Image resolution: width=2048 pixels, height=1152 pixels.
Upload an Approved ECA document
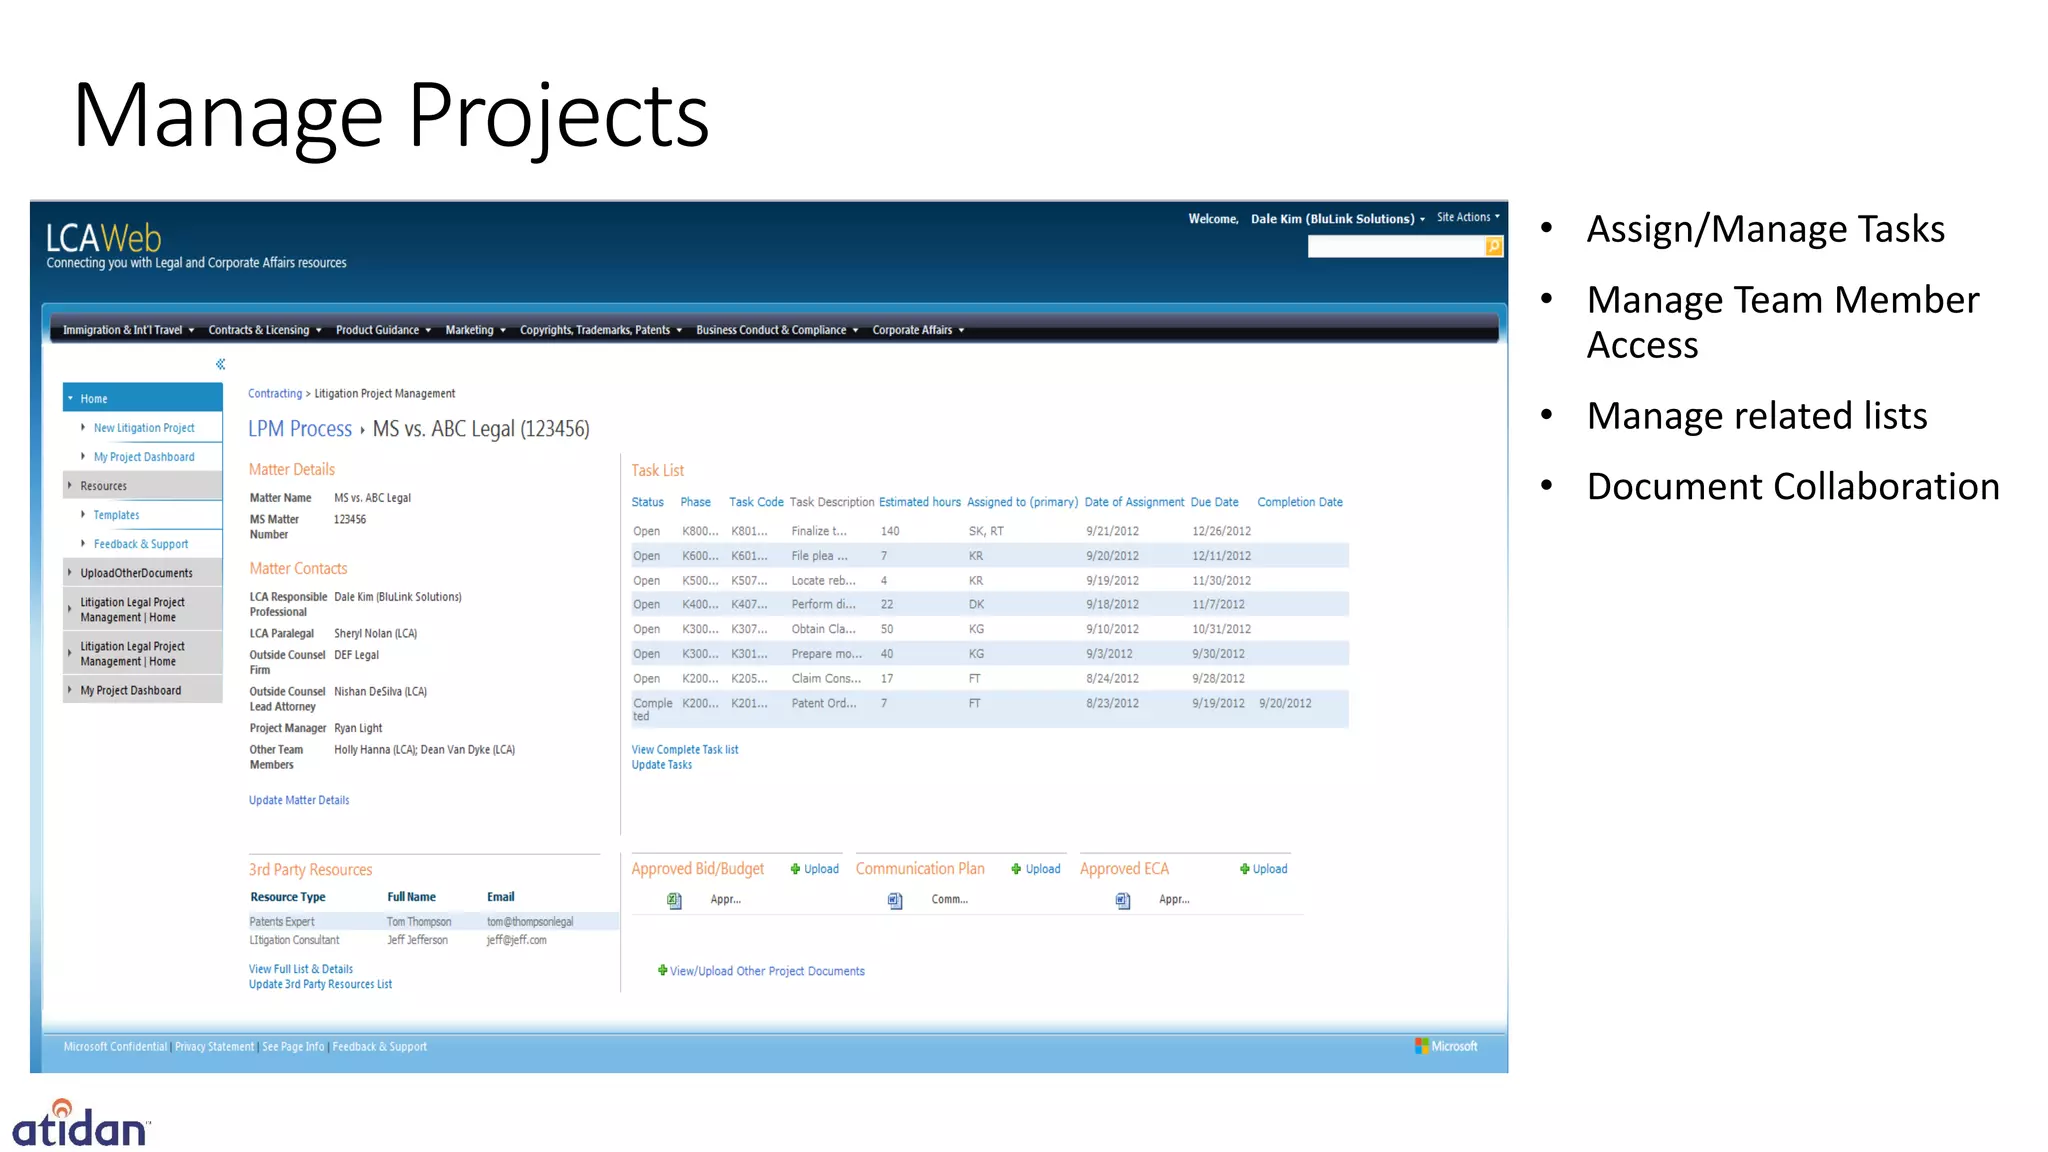(1263, 869)
